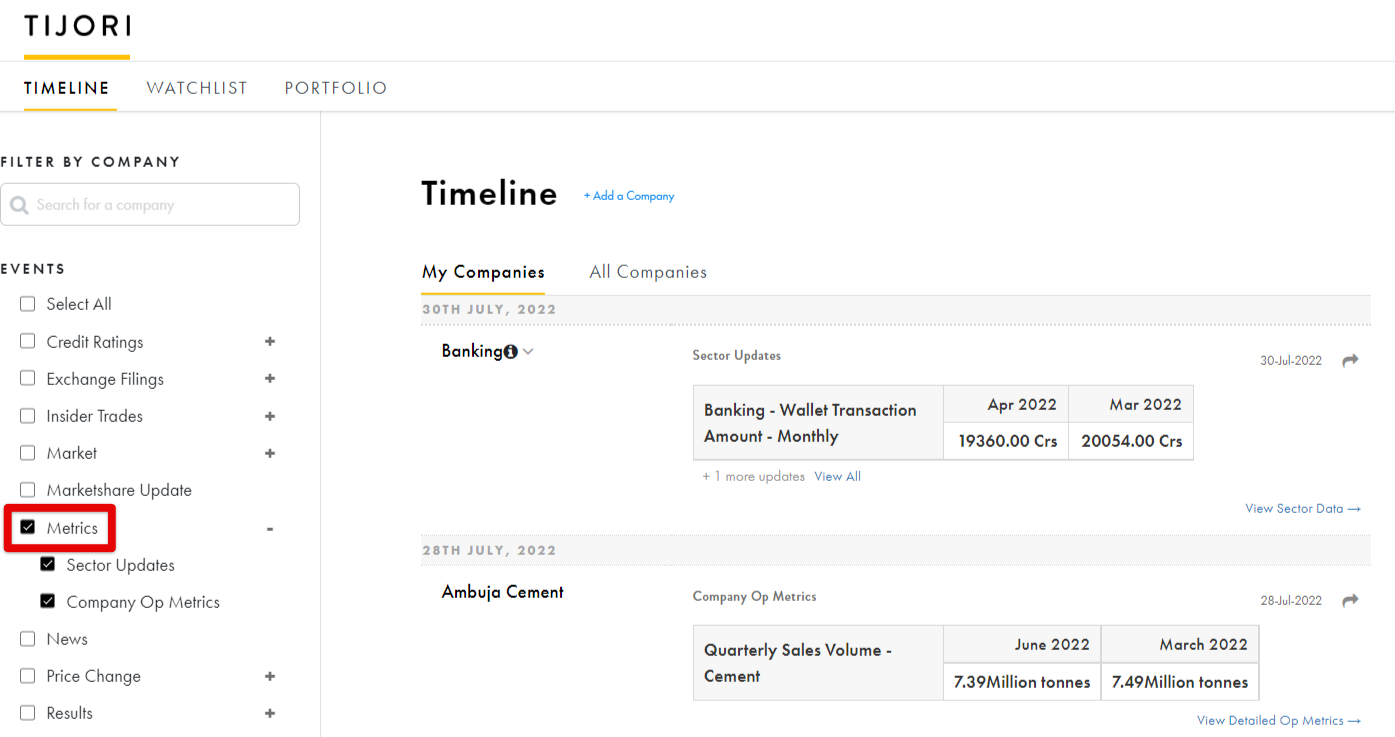The image size is (1395, 737).
Task: Expand Price Change sub-options
Action: tap(270, 676)
